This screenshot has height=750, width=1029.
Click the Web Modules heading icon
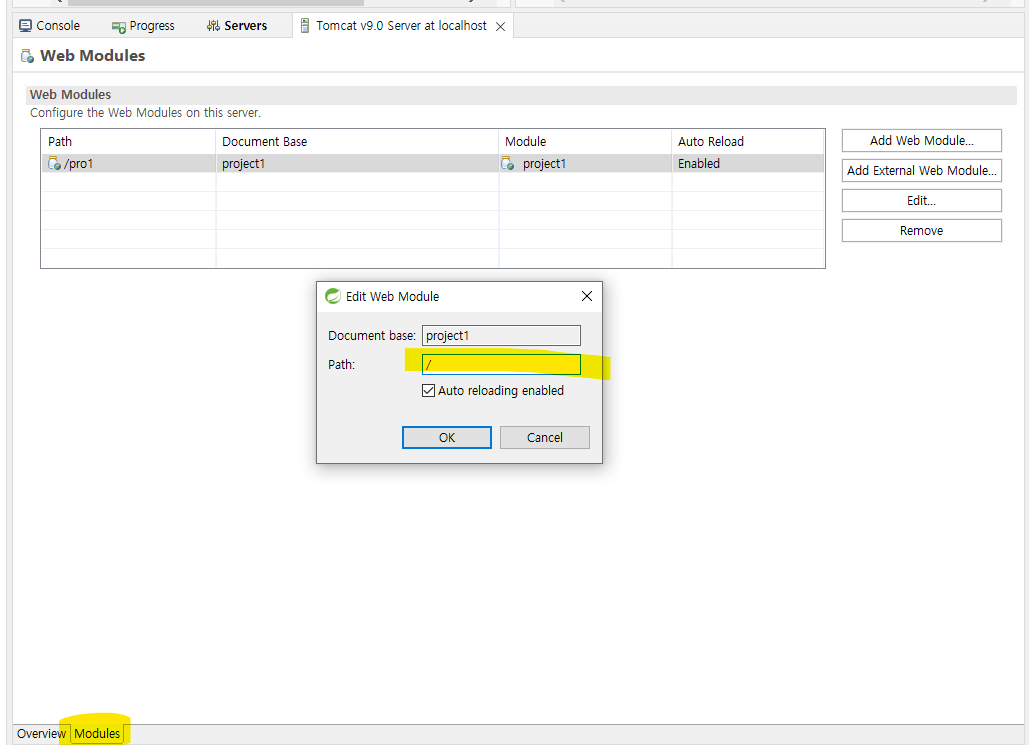[x=28, y=56]
